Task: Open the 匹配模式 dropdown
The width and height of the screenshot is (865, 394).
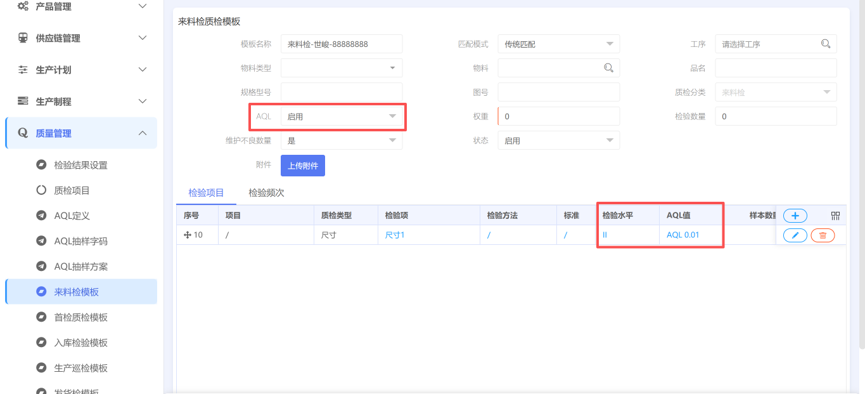Action: coord(558,44)
